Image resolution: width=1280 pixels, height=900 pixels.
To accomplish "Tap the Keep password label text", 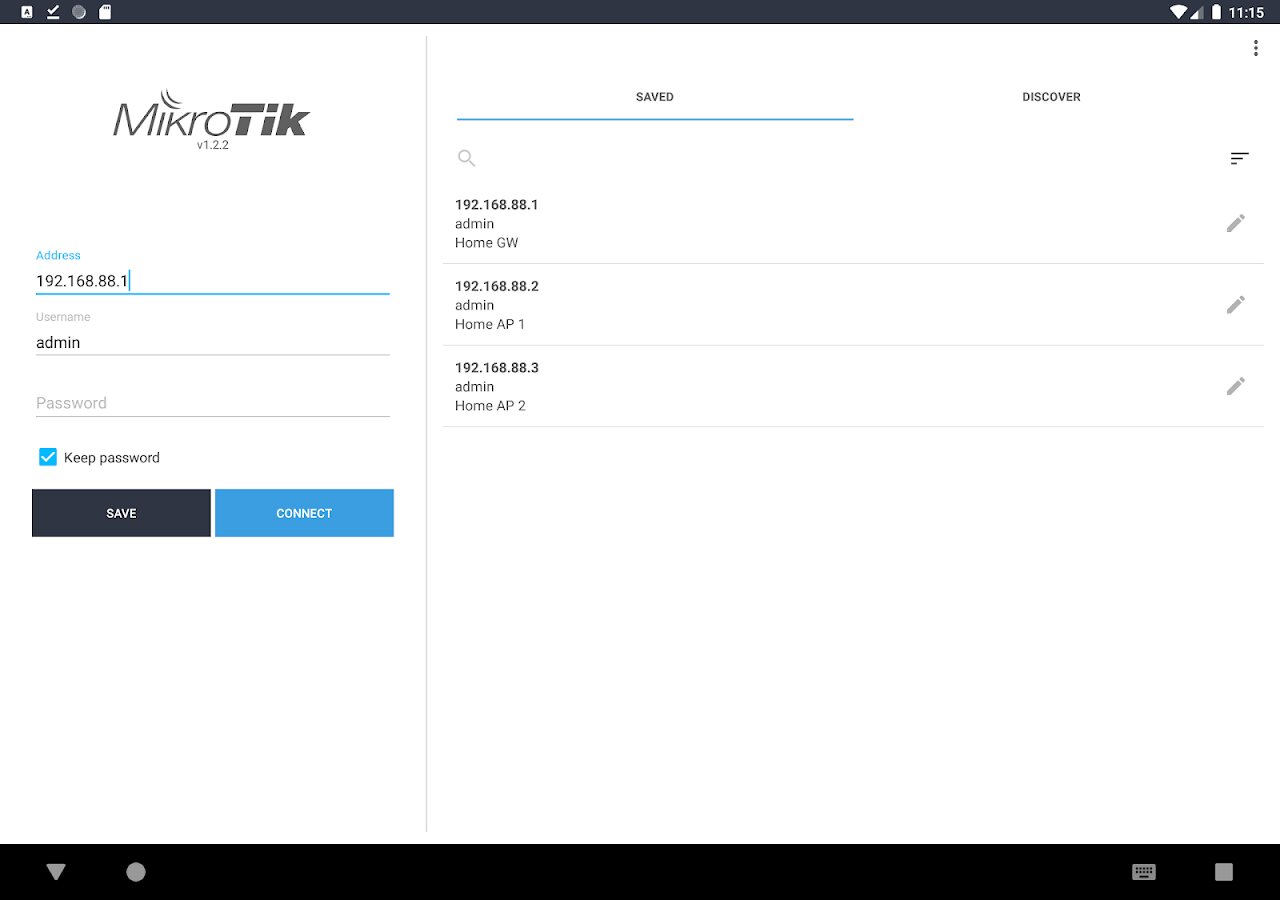I will tap(112, 458).
